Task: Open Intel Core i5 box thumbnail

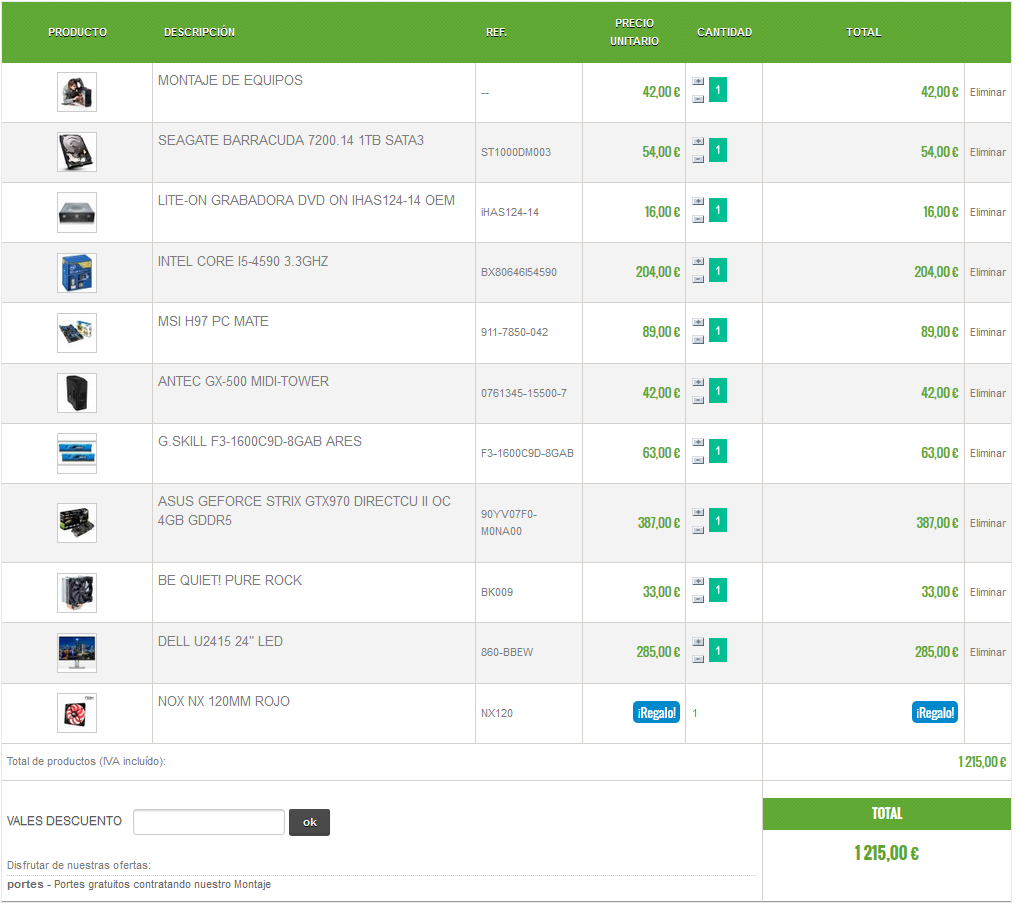Action: click(77, 273)
